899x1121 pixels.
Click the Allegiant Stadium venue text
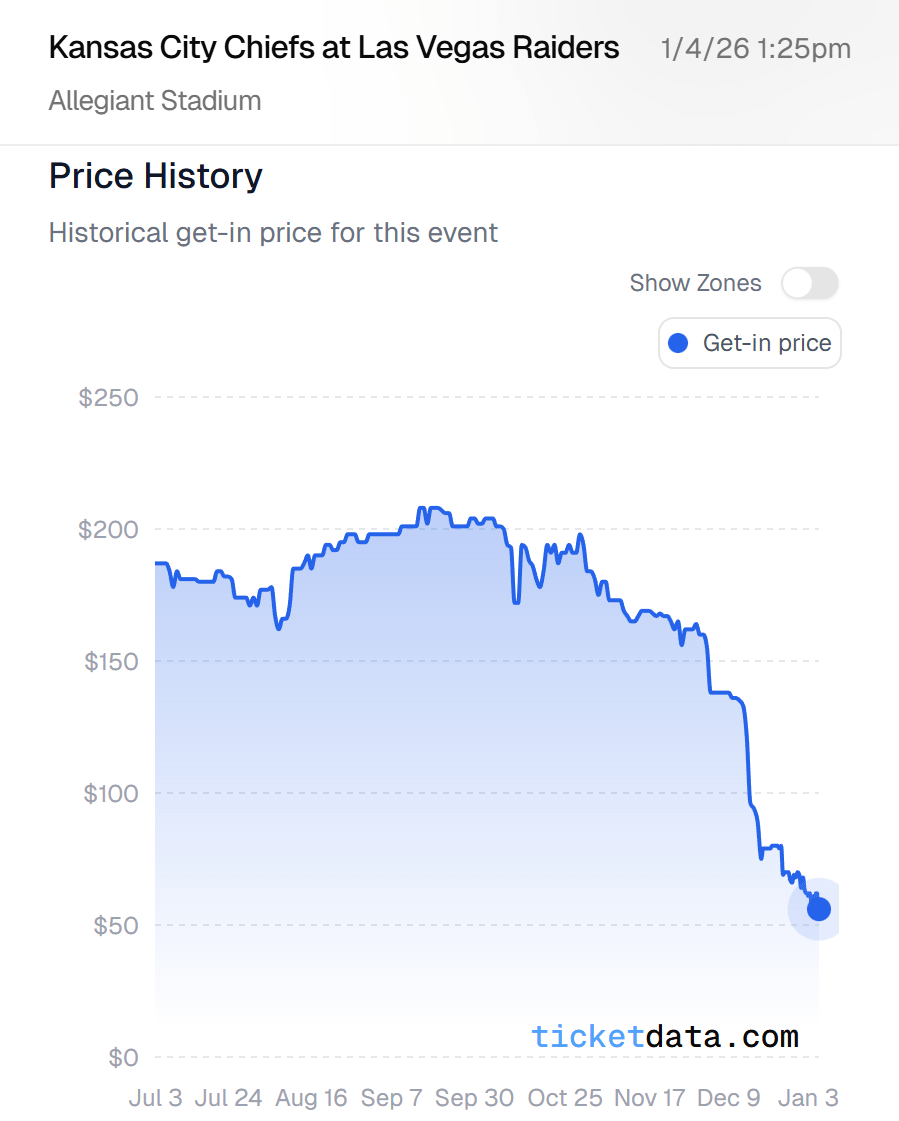[x=155, y=101]
